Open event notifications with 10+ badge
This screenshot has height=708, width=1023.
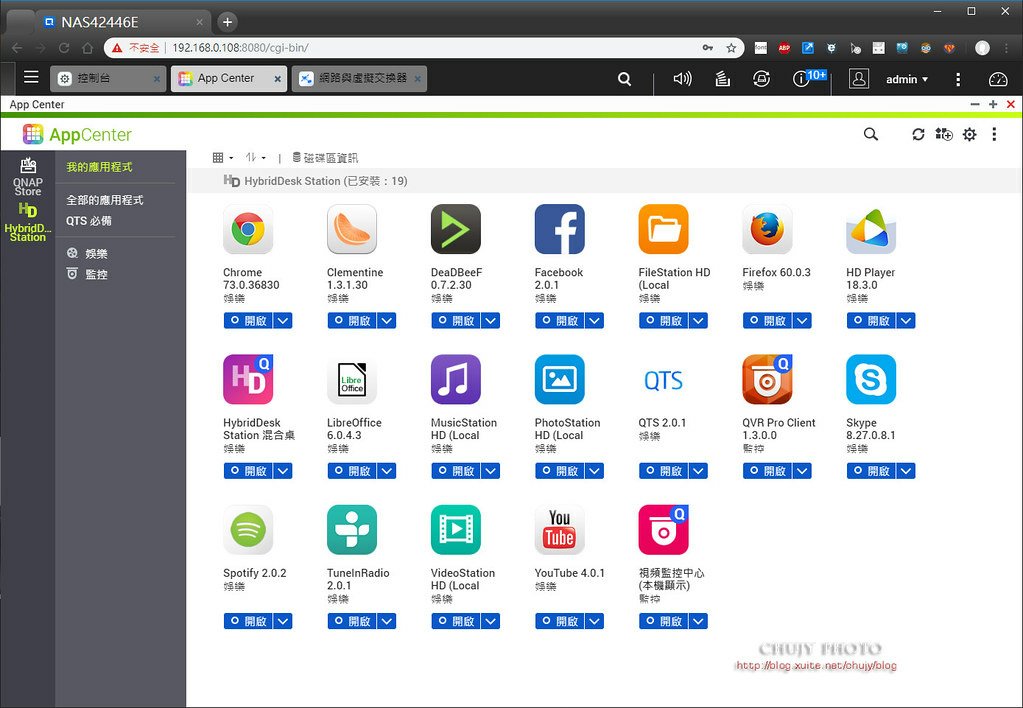[x=808, y=78]
